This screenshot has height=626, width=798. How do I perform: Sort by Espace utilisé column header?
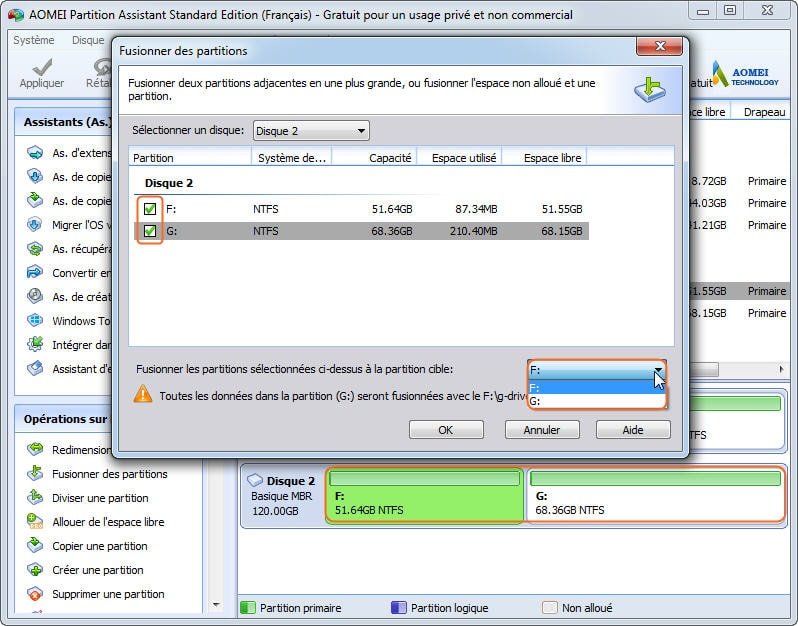(460, 158)
